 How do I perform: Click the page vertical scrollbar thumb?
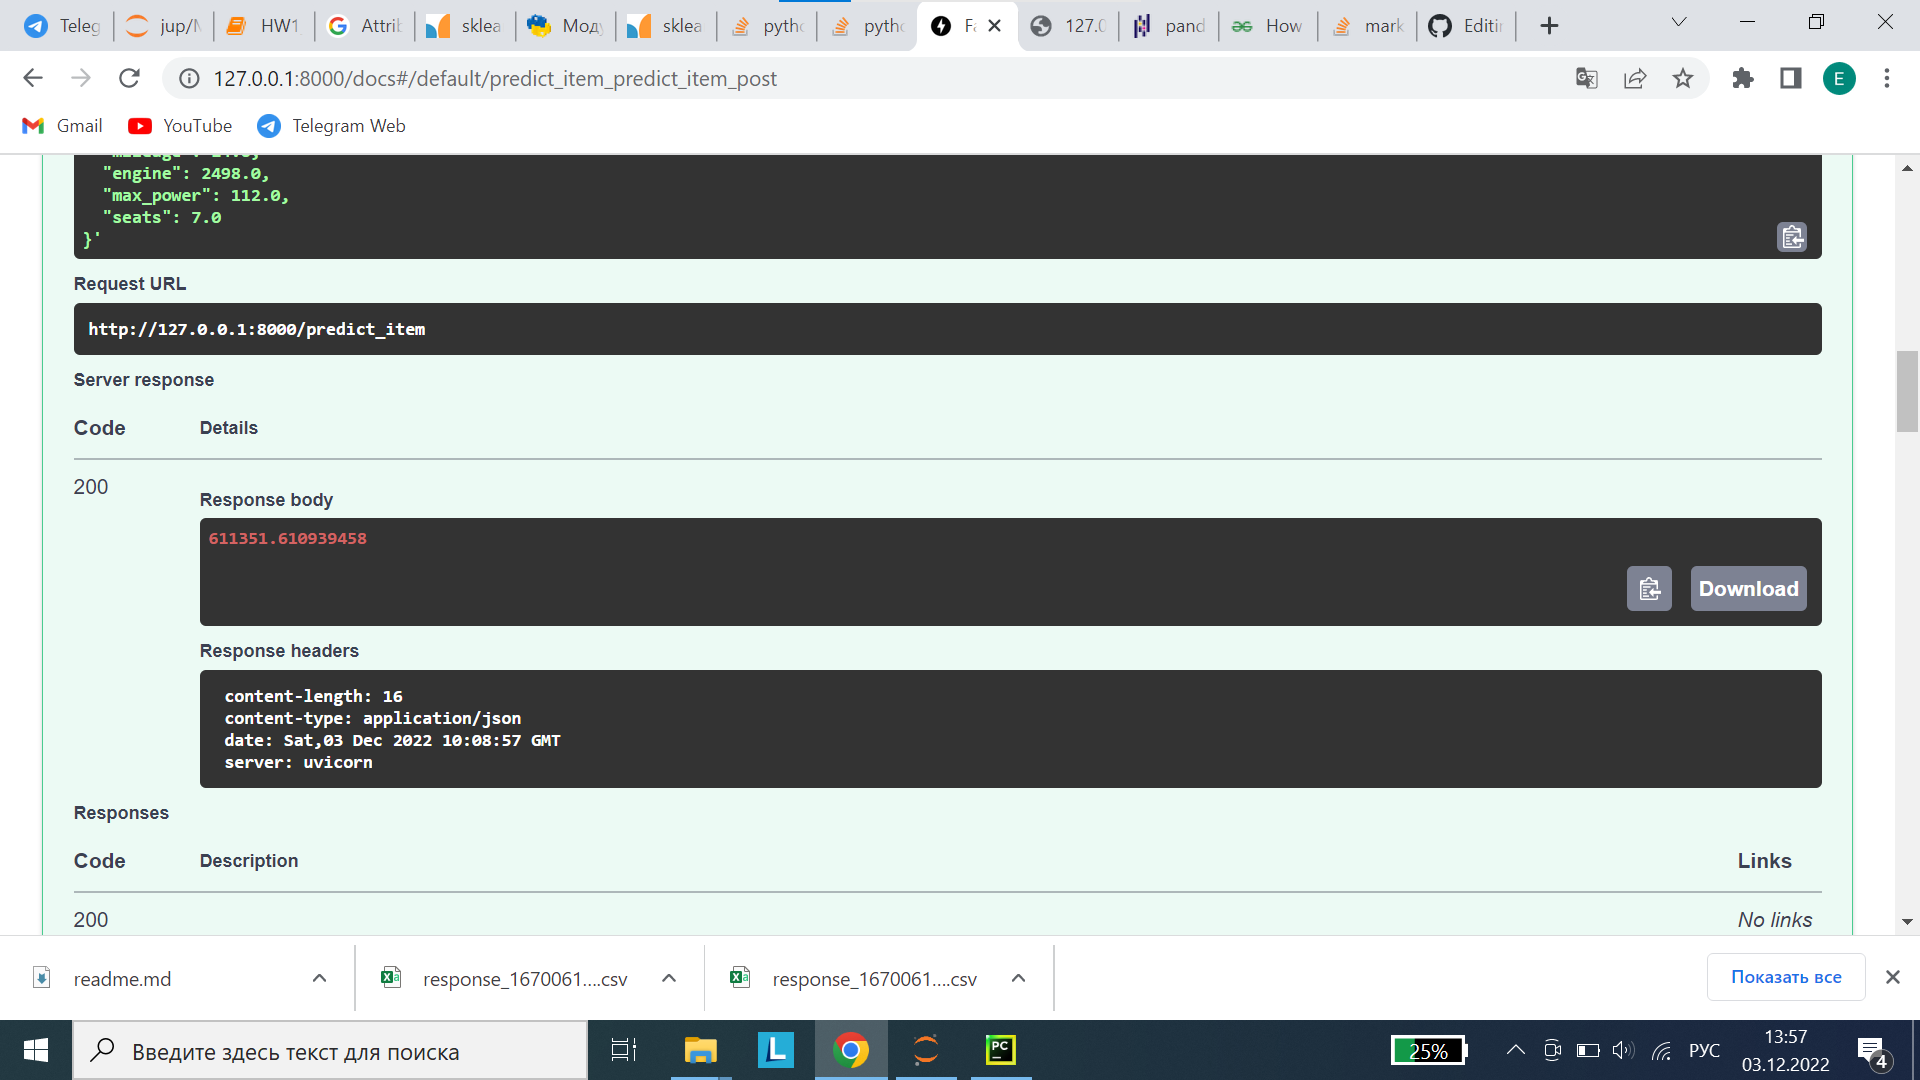click(x=1907, y=391)
